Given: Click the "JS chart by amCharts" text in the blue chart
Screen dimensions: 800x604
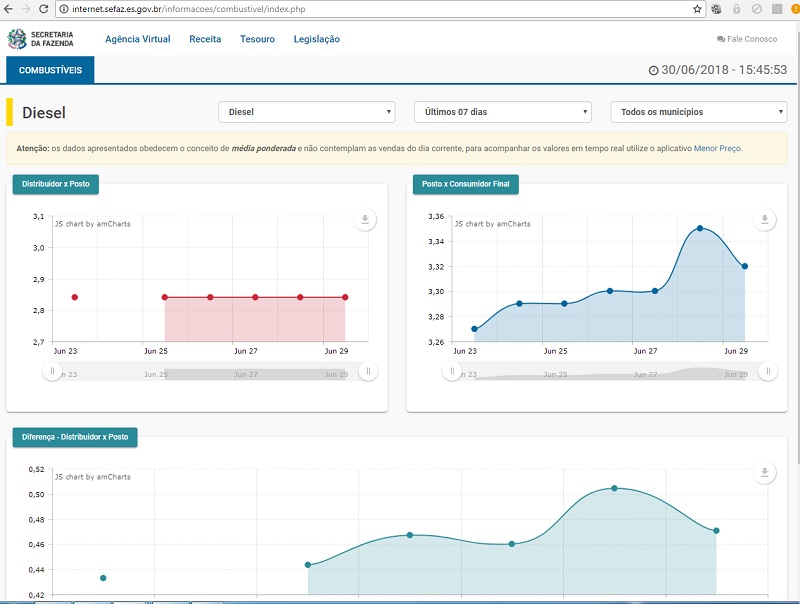Looking at the screenshot, I should click(x=493, y=224).
